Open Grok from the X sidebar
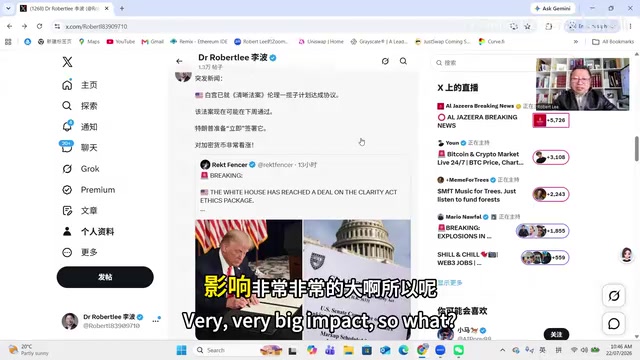Image resolution: width=640 pixels, height=360 pixels. [x=80, y=169]
